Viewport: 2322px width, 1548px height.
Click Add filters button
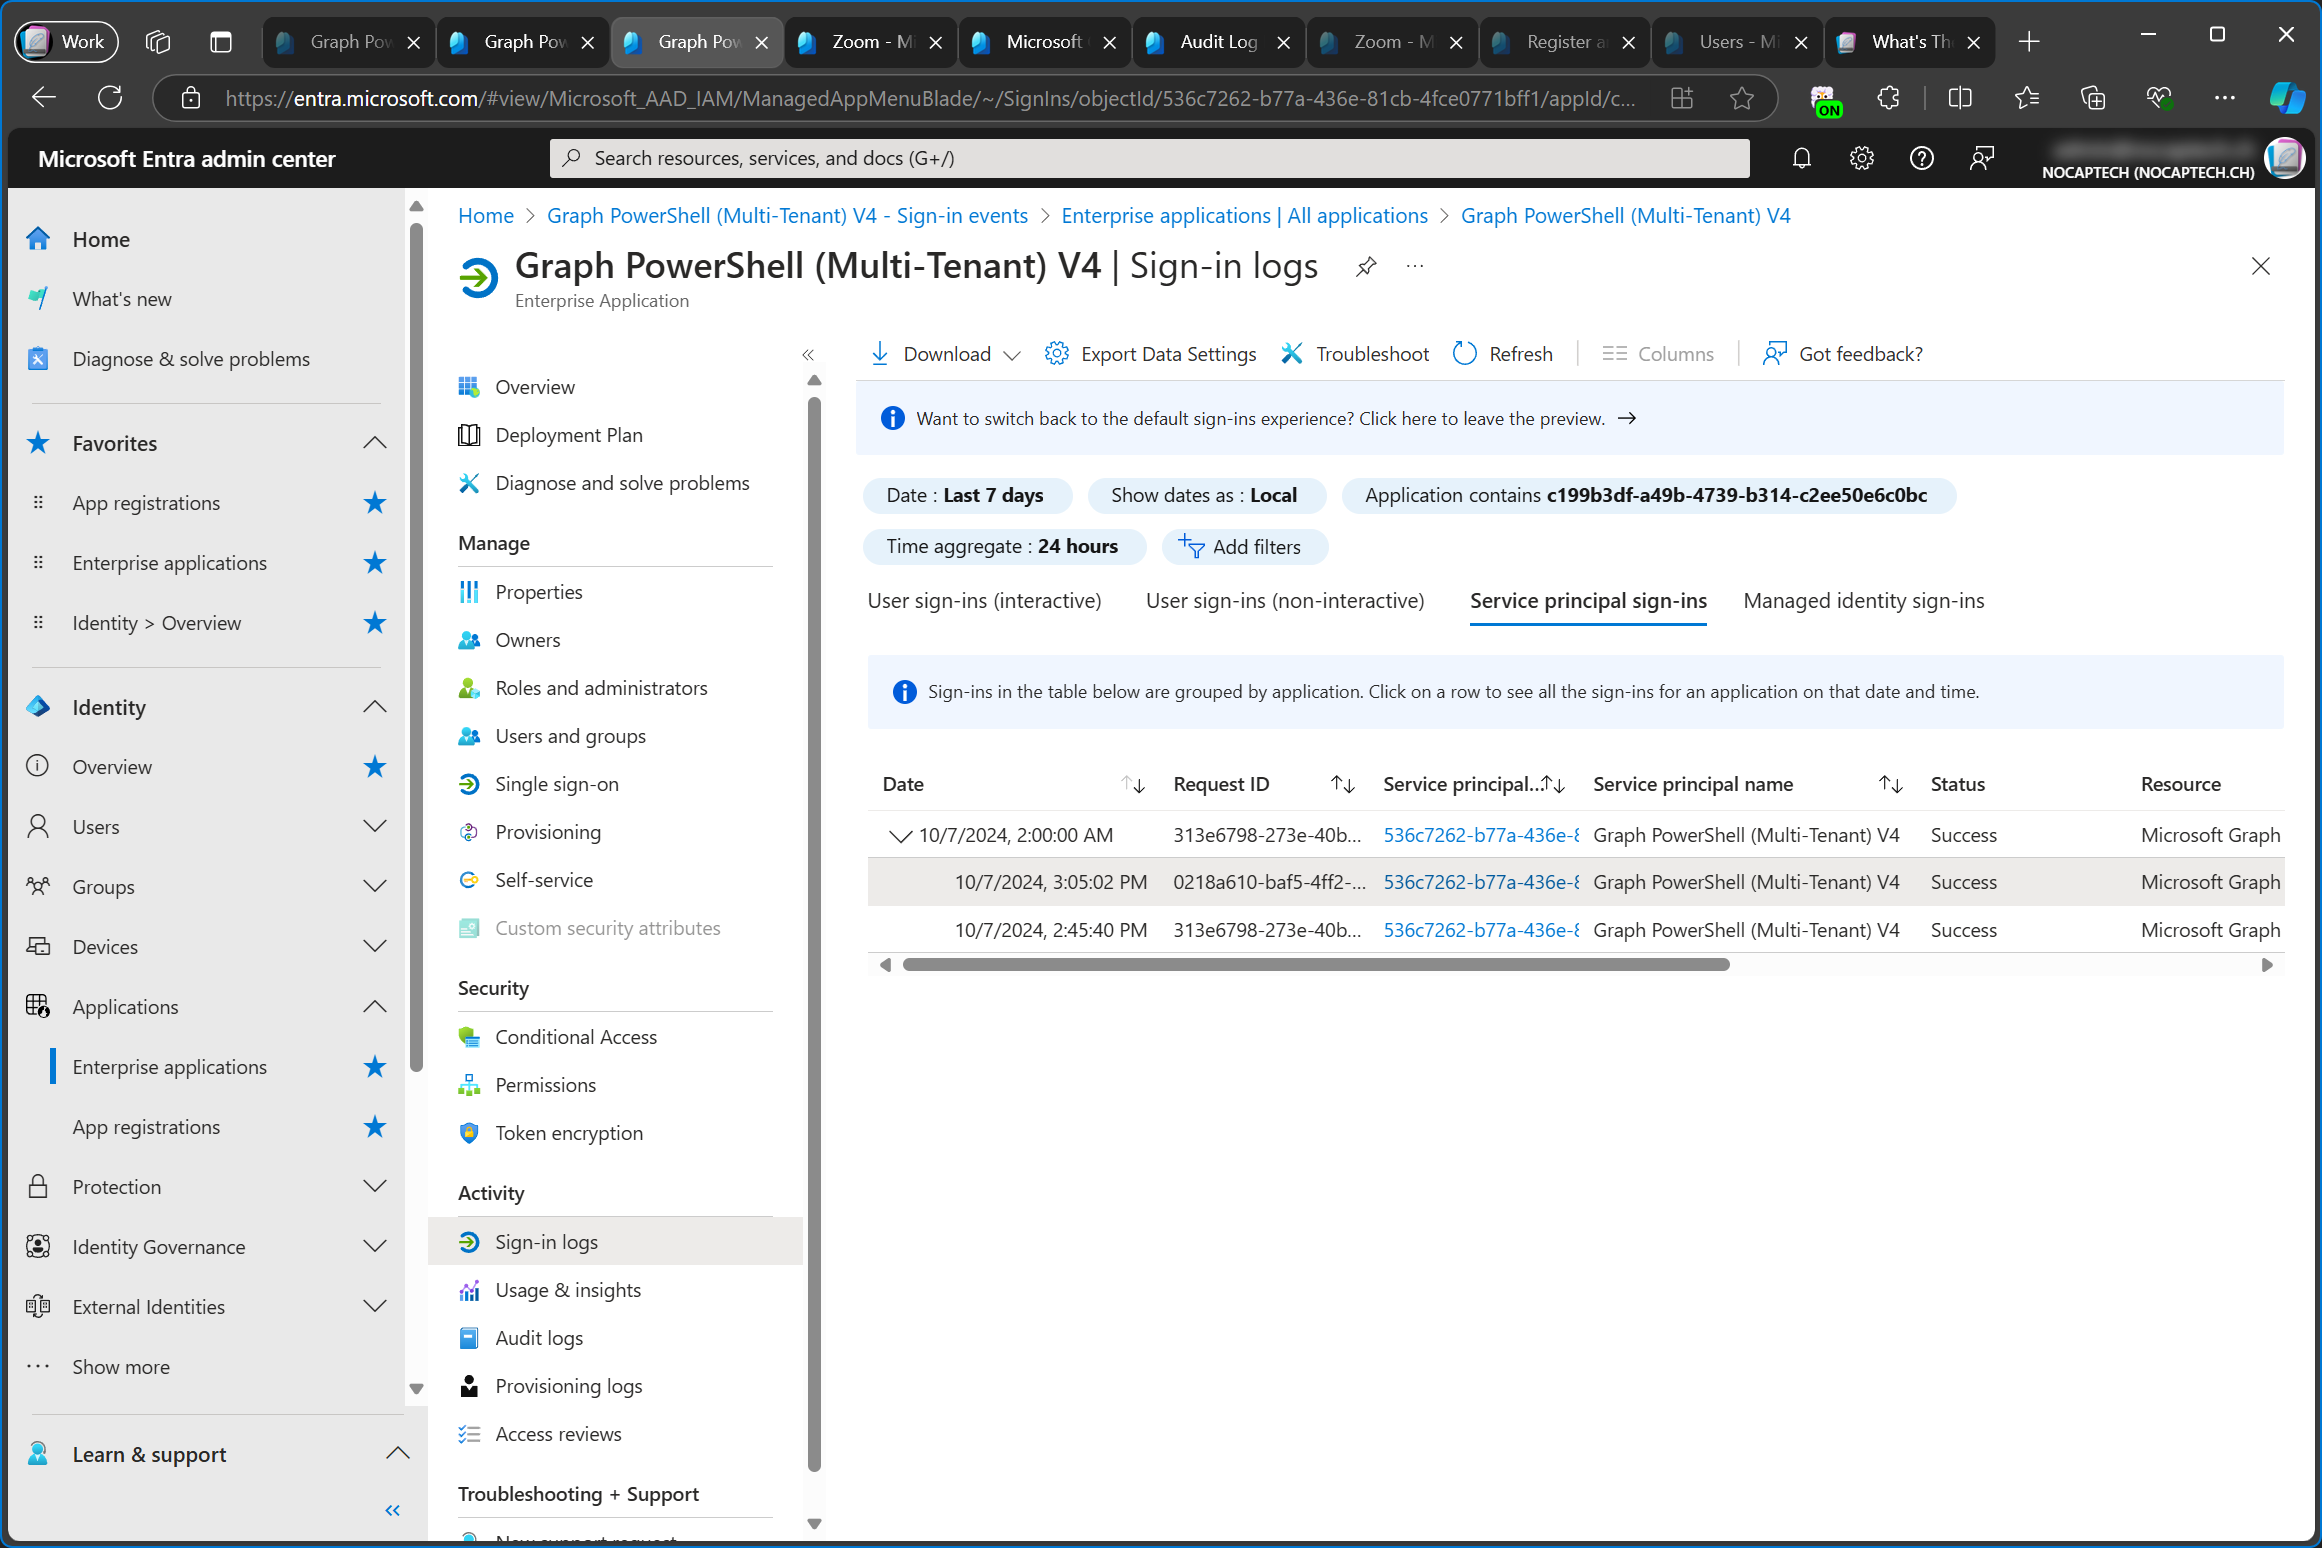tap(1243, 547)
